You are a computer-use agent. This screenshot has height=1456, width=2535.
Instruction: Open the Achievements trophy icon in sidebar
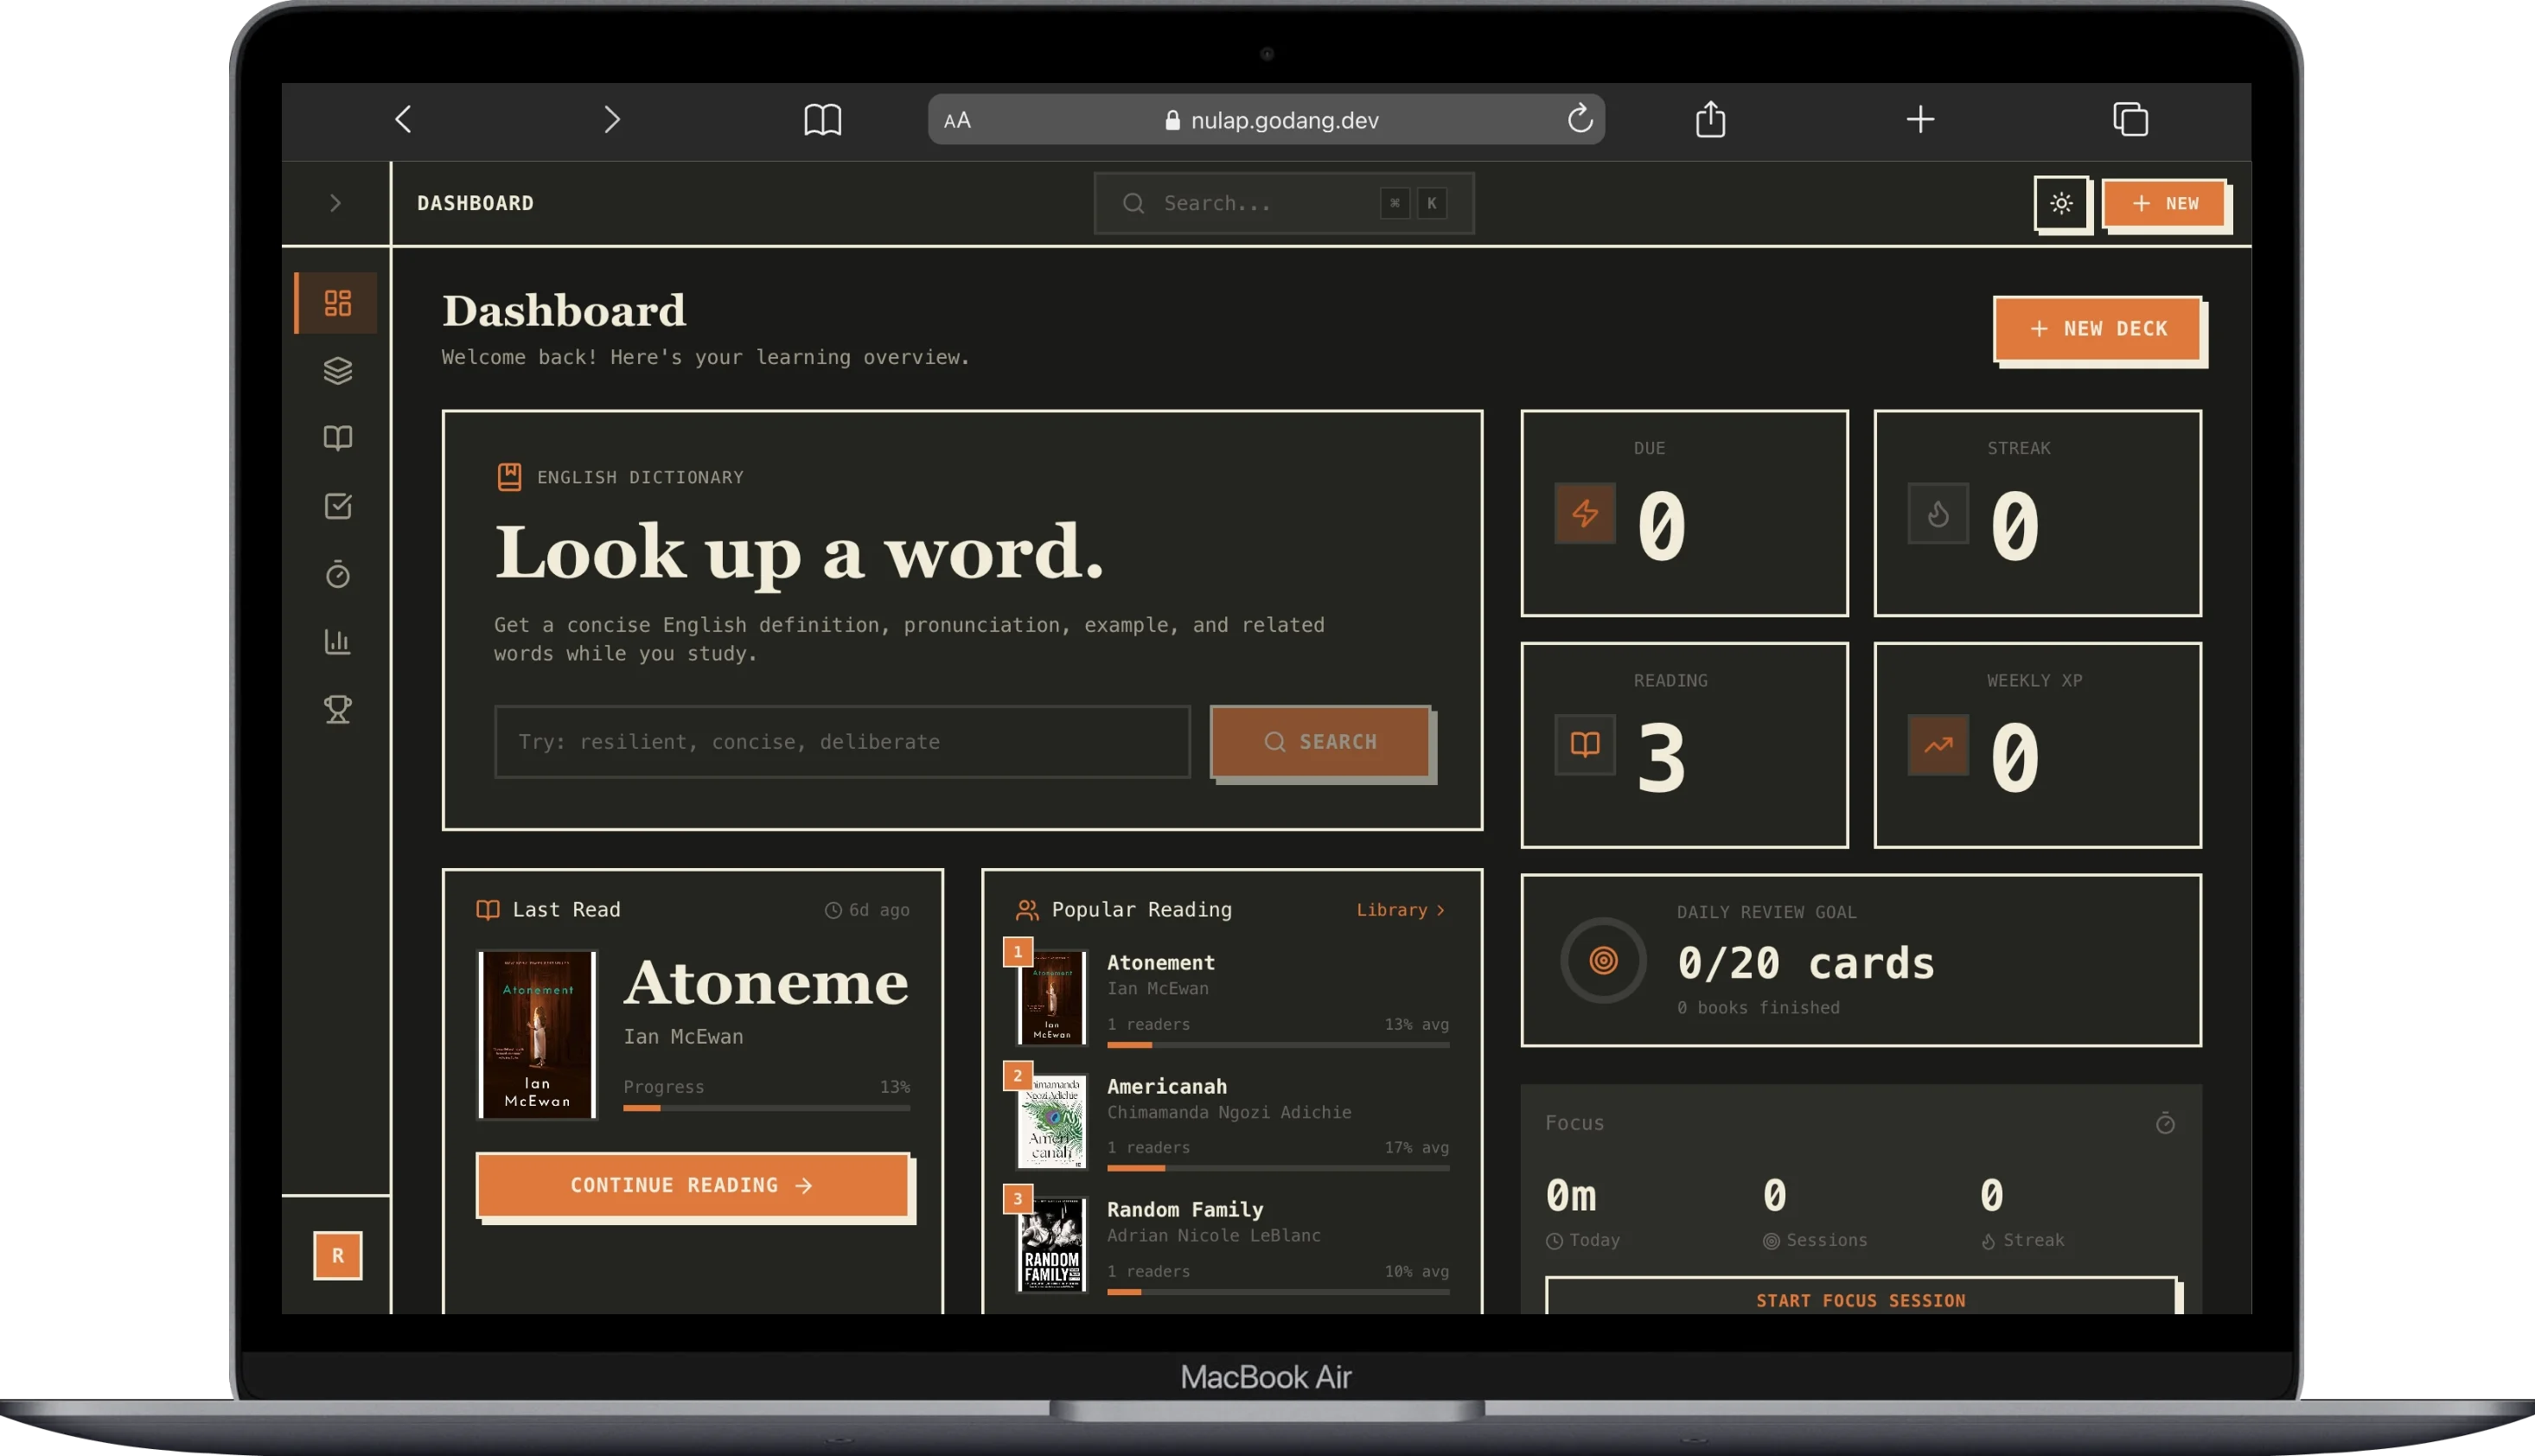pyautogui.click(x=338, y=709)
